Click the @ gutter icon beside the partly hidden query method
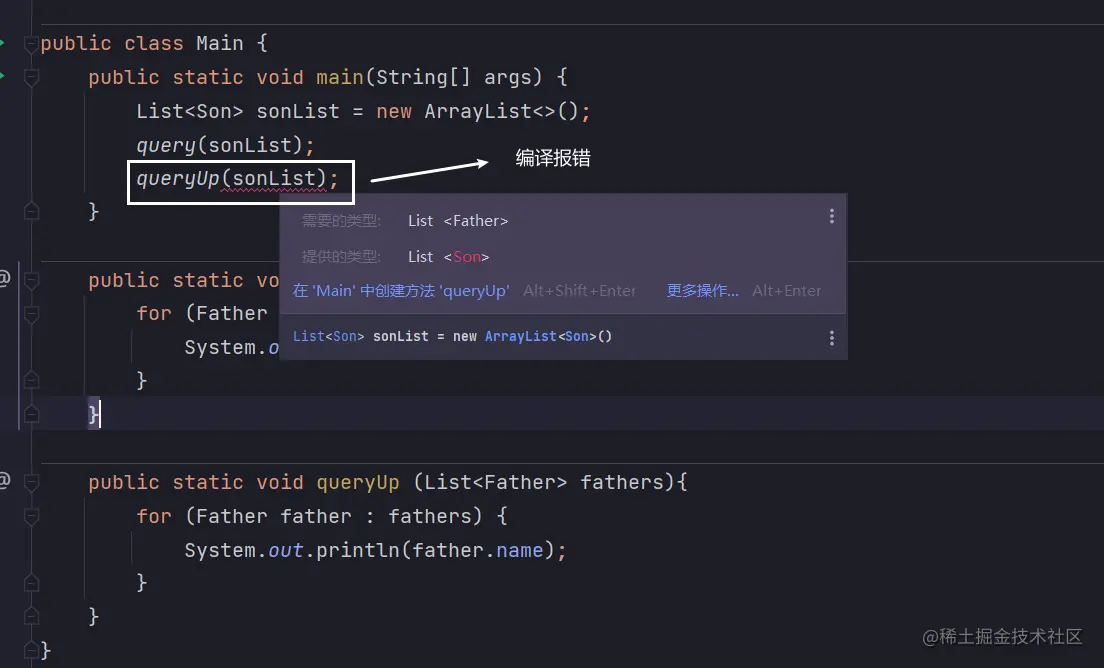This screenshot has height=668, width=1104. [4, 278]
